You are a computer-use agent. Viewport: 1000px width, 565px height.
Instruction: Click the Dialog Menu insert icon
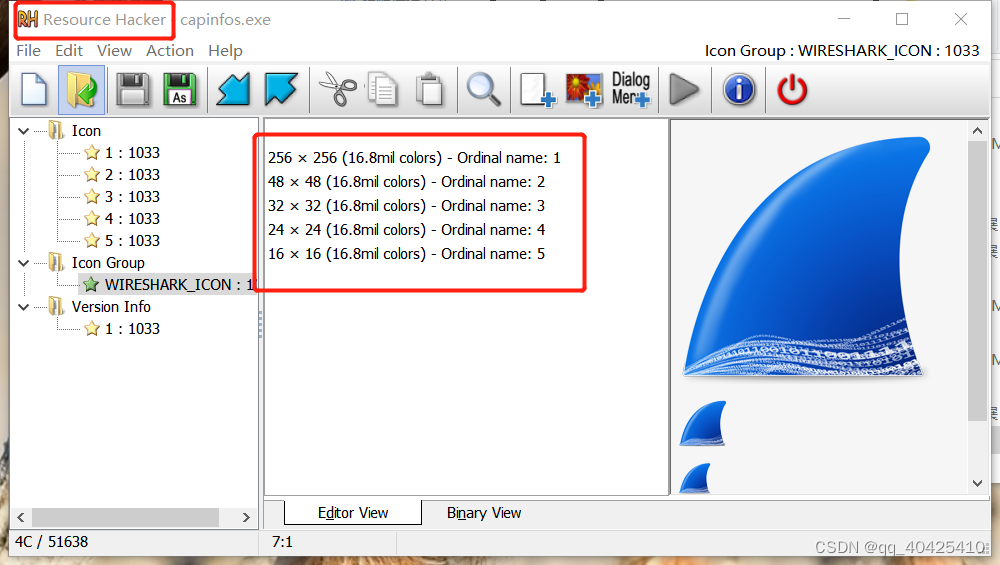coord(631,89)
